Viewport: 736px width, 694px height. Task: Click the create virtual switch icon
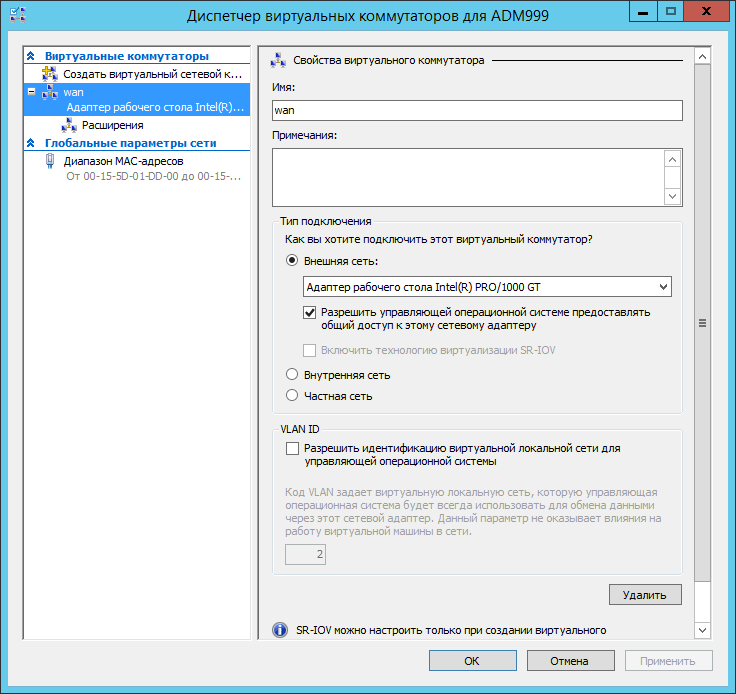(x=50, y=74)
